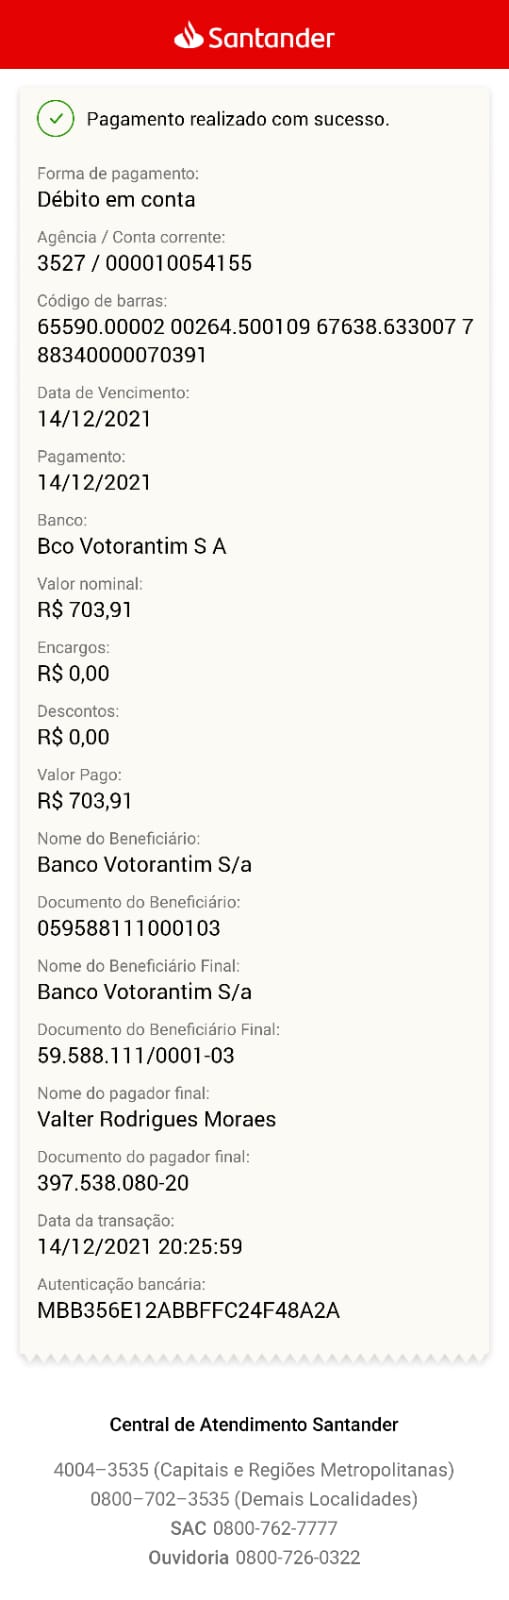Viewport: 509px width, 1600px height.
Task: Select the payer document 397.538.080-20
Action: point(113,1182)
